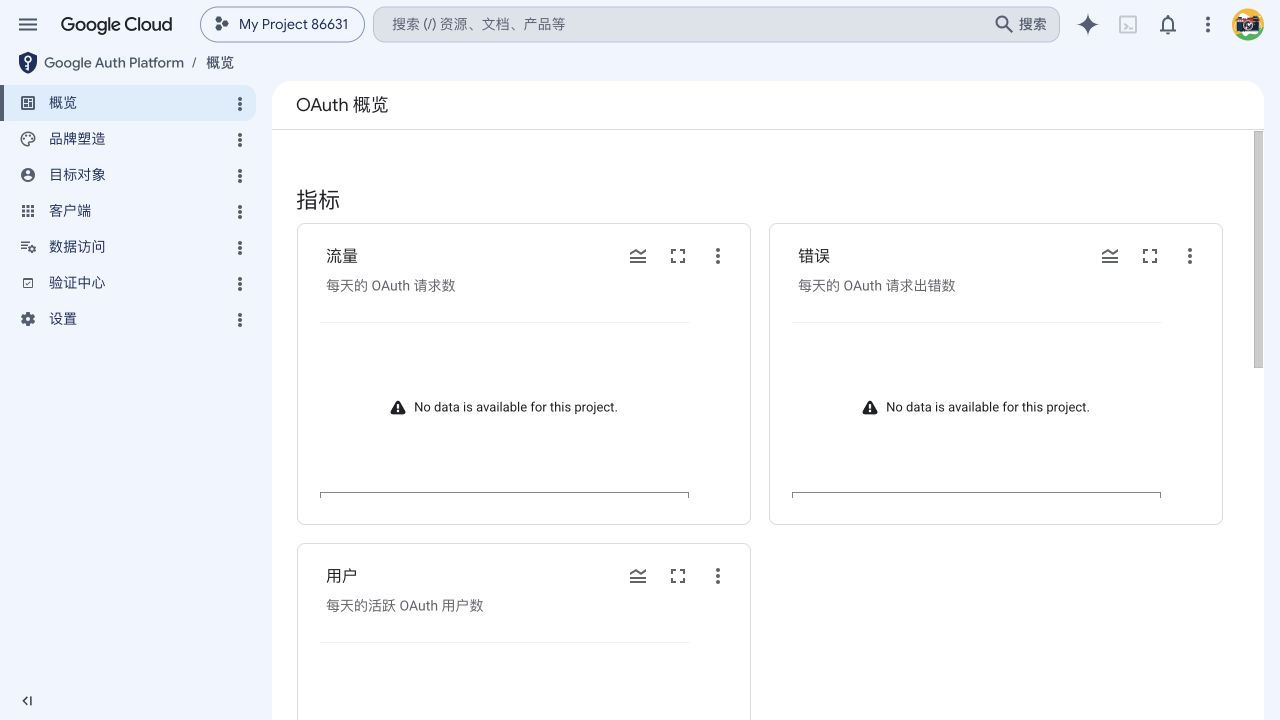Open more options for 品牌塑造 sidebar item
The width and height of the screenshot is (1280, 720).
tap(240, 140)
